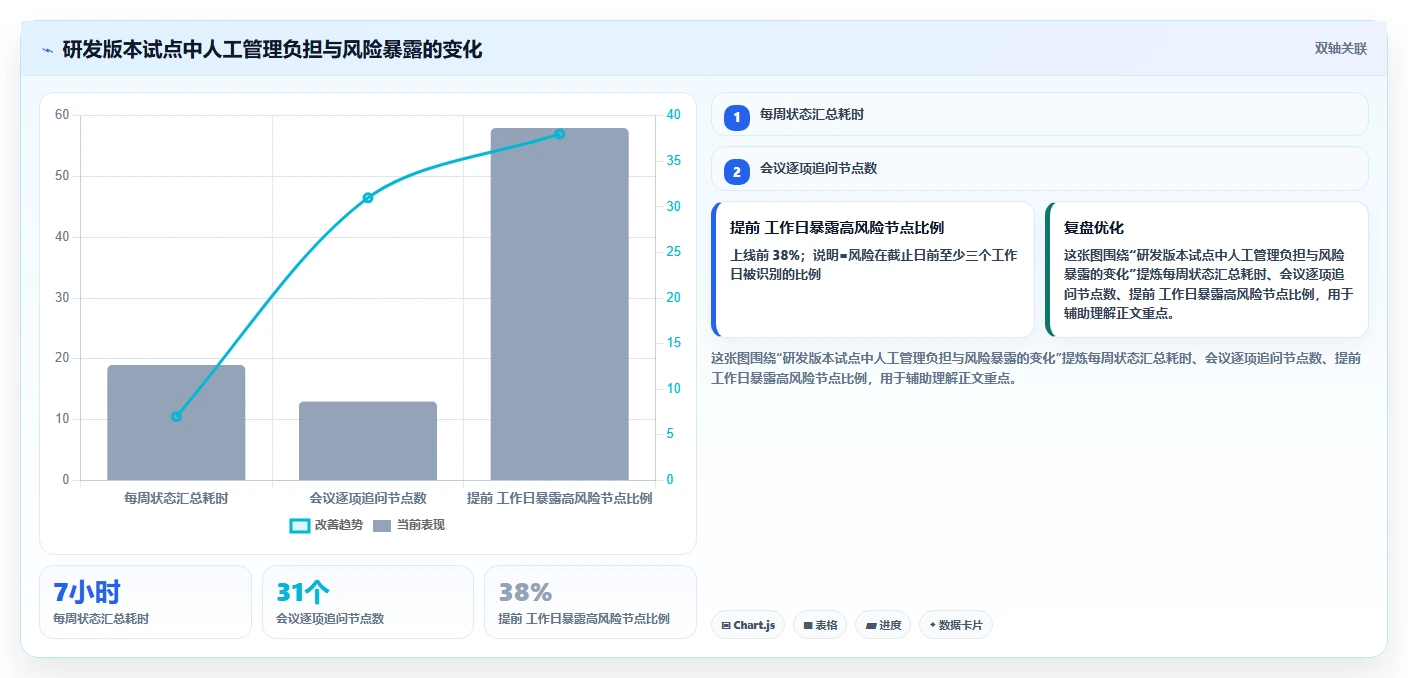The height and width of the screenshot is (678, 1408).
Task: Click the Chart.js tag
Action: point(749,625)
